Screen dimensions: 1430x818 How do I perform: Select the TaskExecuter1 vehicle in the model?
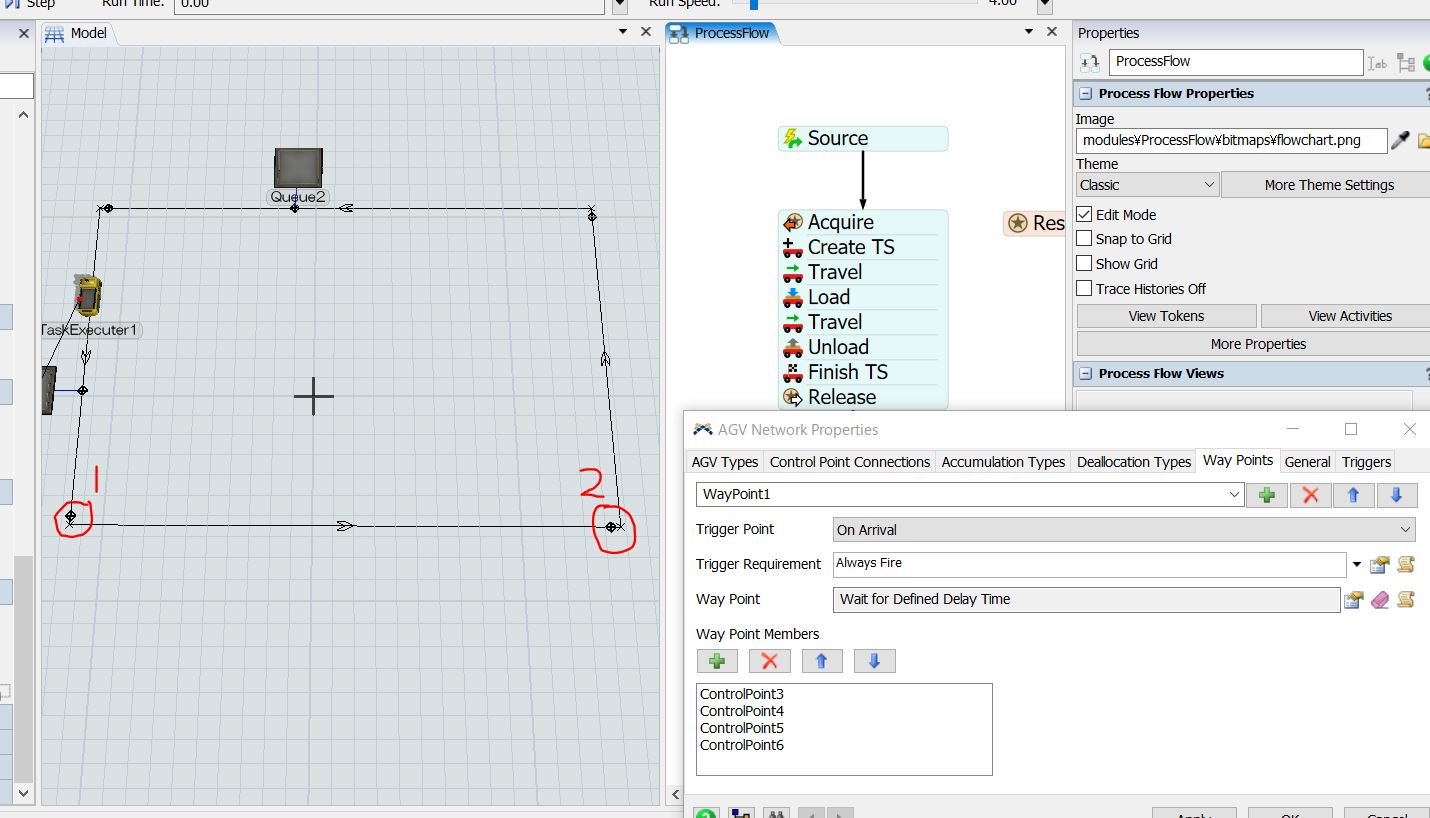tap(89, 296)
